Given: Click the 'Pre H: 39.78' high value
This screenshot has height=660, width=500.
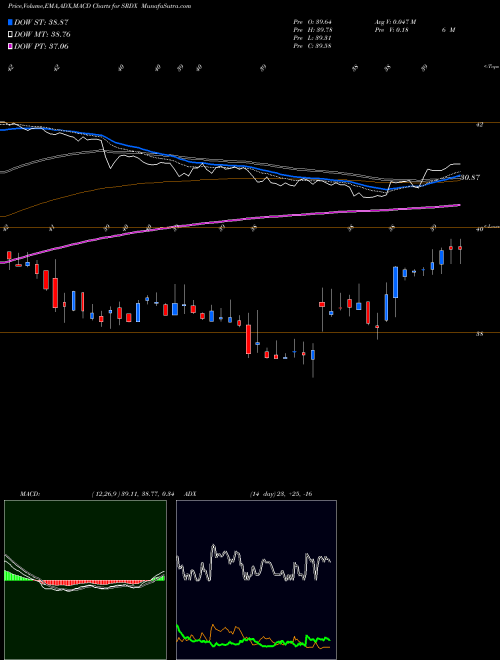Looking at the screenshot, I should [312, 30].
